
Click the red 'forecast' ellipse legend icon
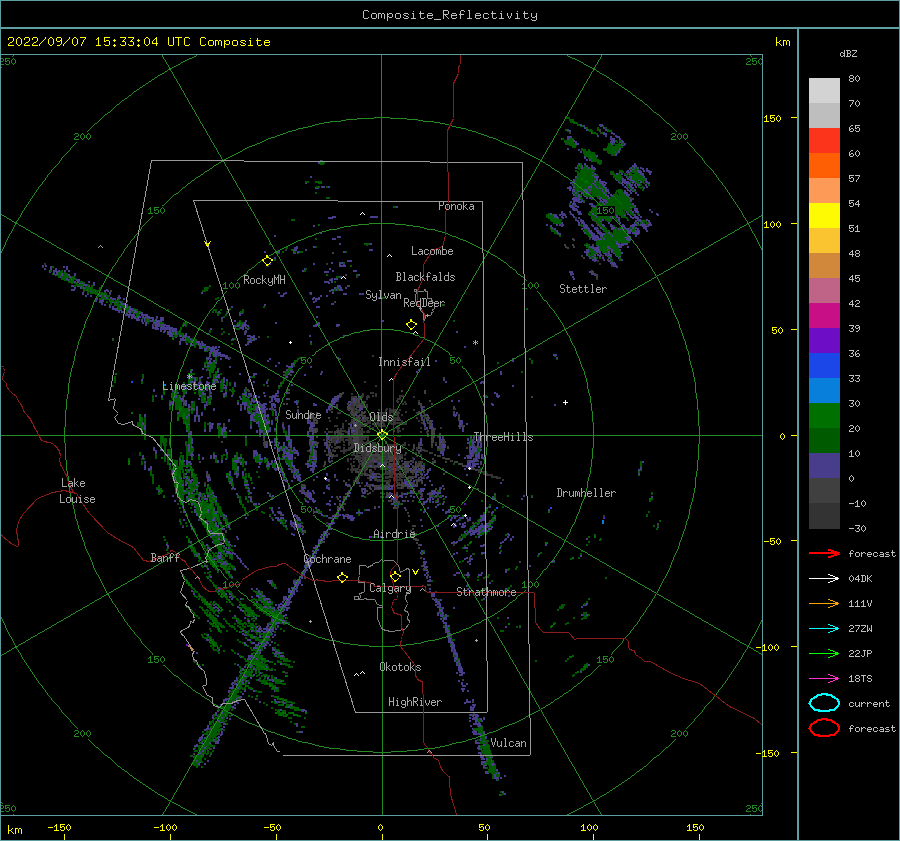tap(824, 728)
